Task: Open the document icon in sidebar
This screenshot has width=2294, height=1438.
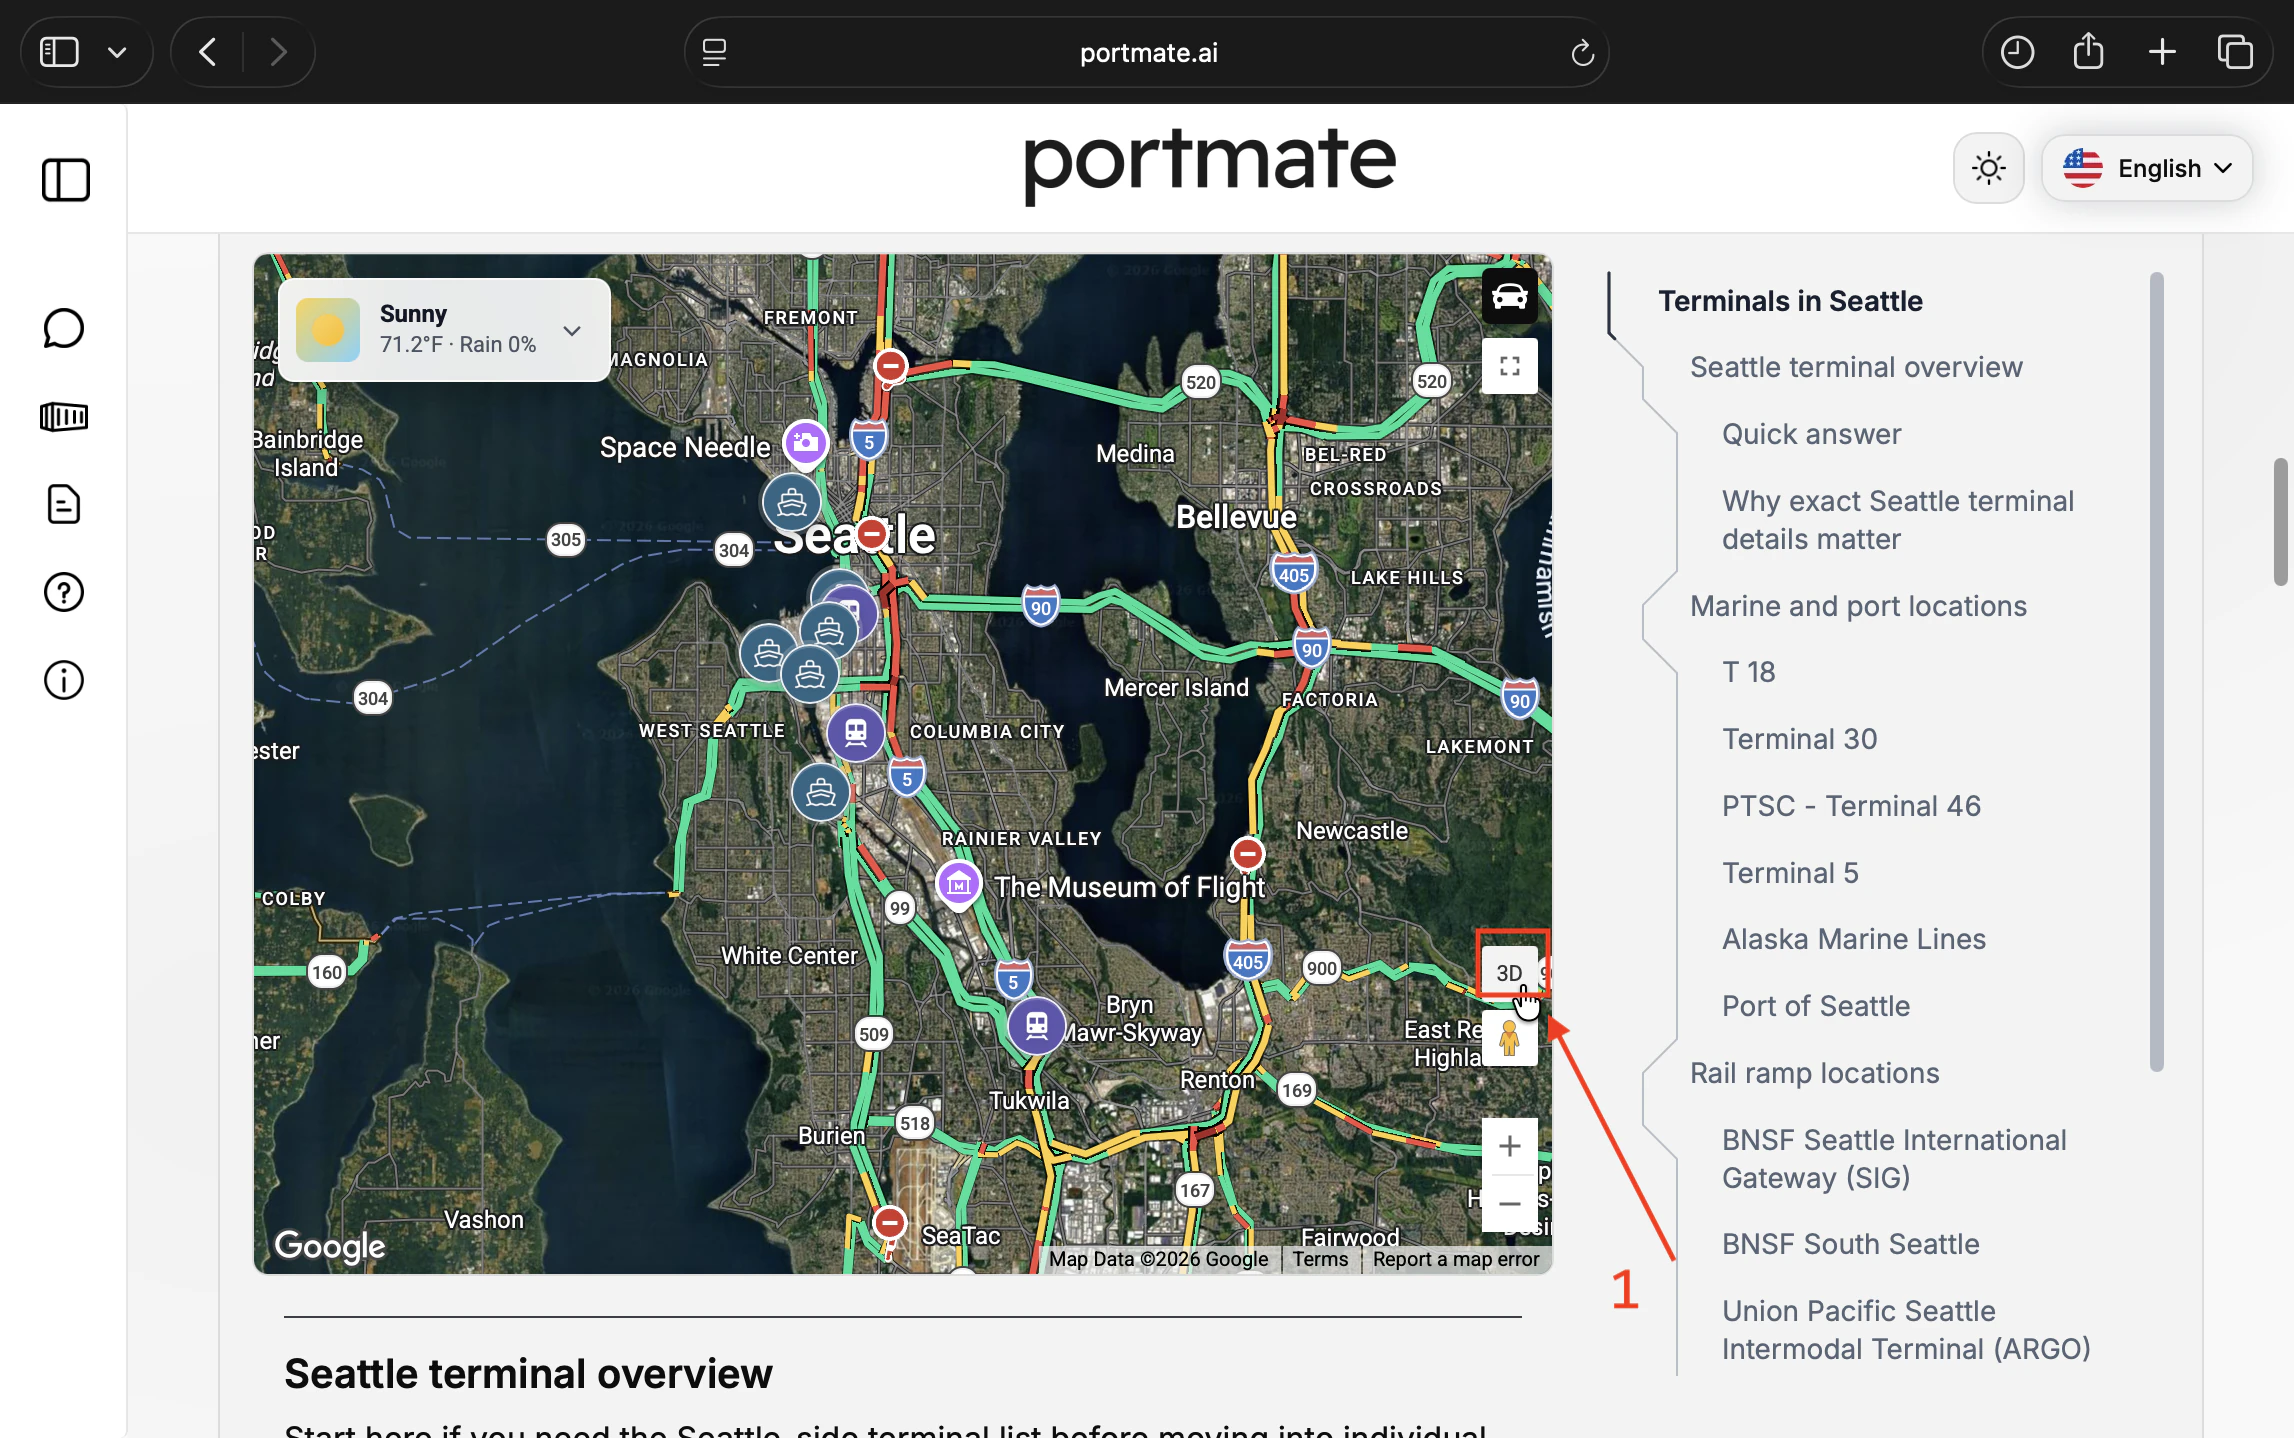Action: (x=64, y=504)
